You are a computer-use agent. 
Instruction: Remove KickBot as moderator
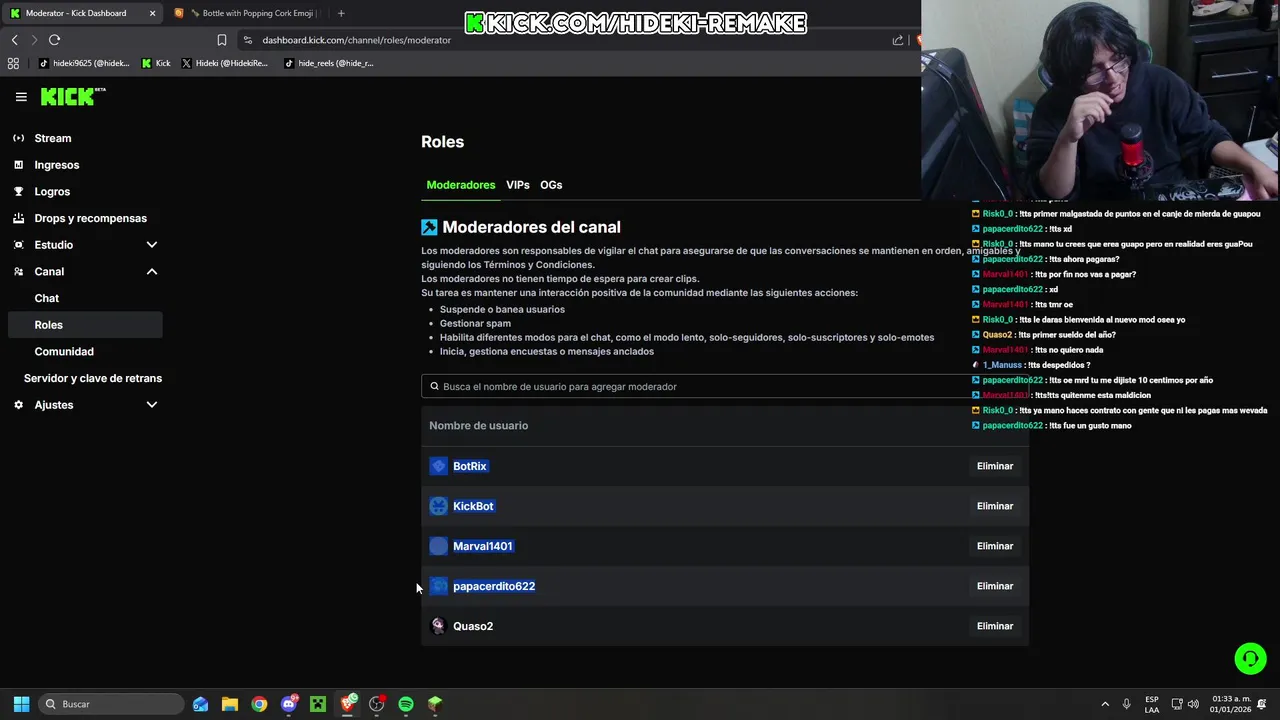point(995,506)
